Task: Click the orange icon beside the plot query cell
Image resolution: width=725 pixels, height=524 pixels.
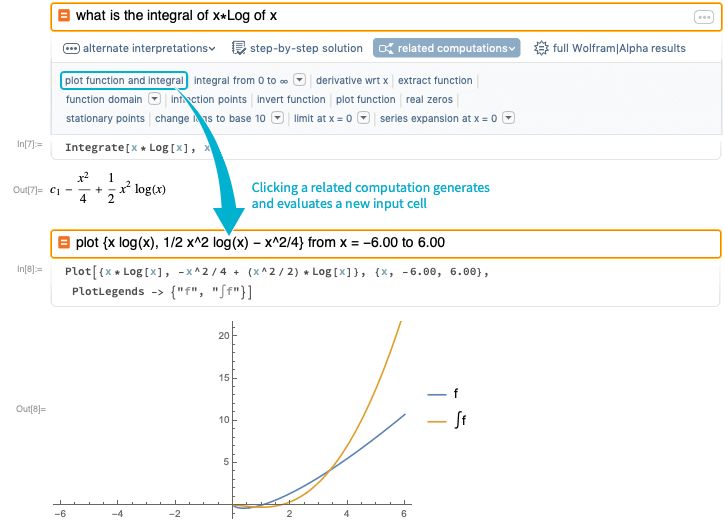Action: [64, 242]
